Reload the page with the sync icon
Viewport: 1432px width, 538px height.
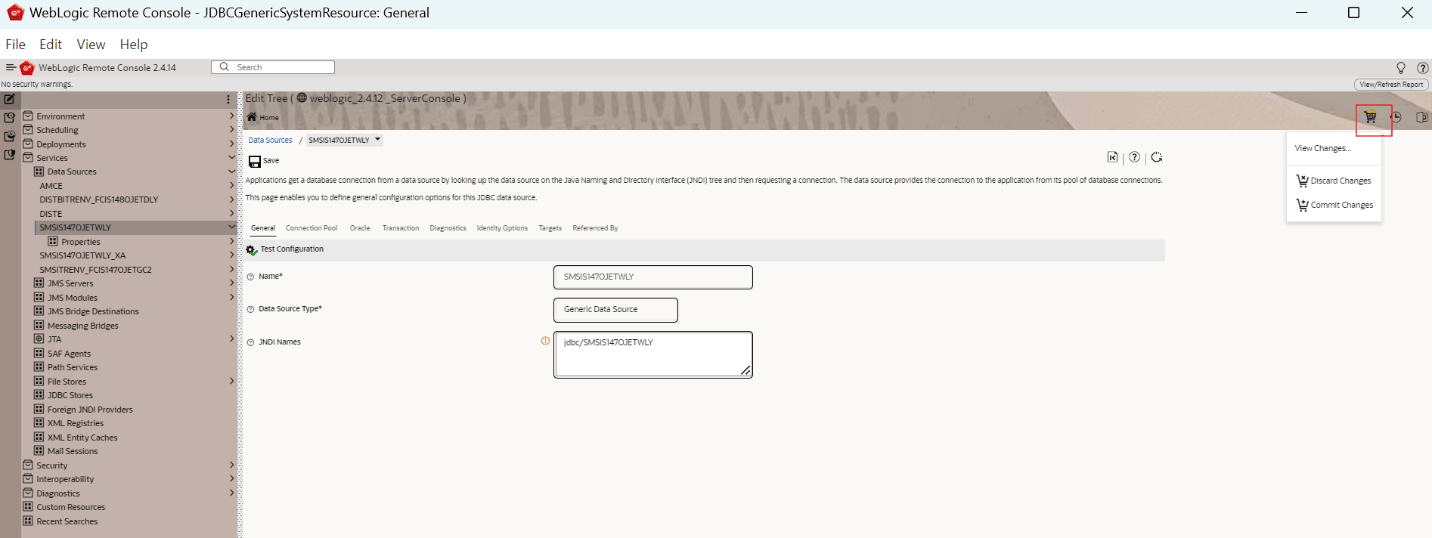1157,157
